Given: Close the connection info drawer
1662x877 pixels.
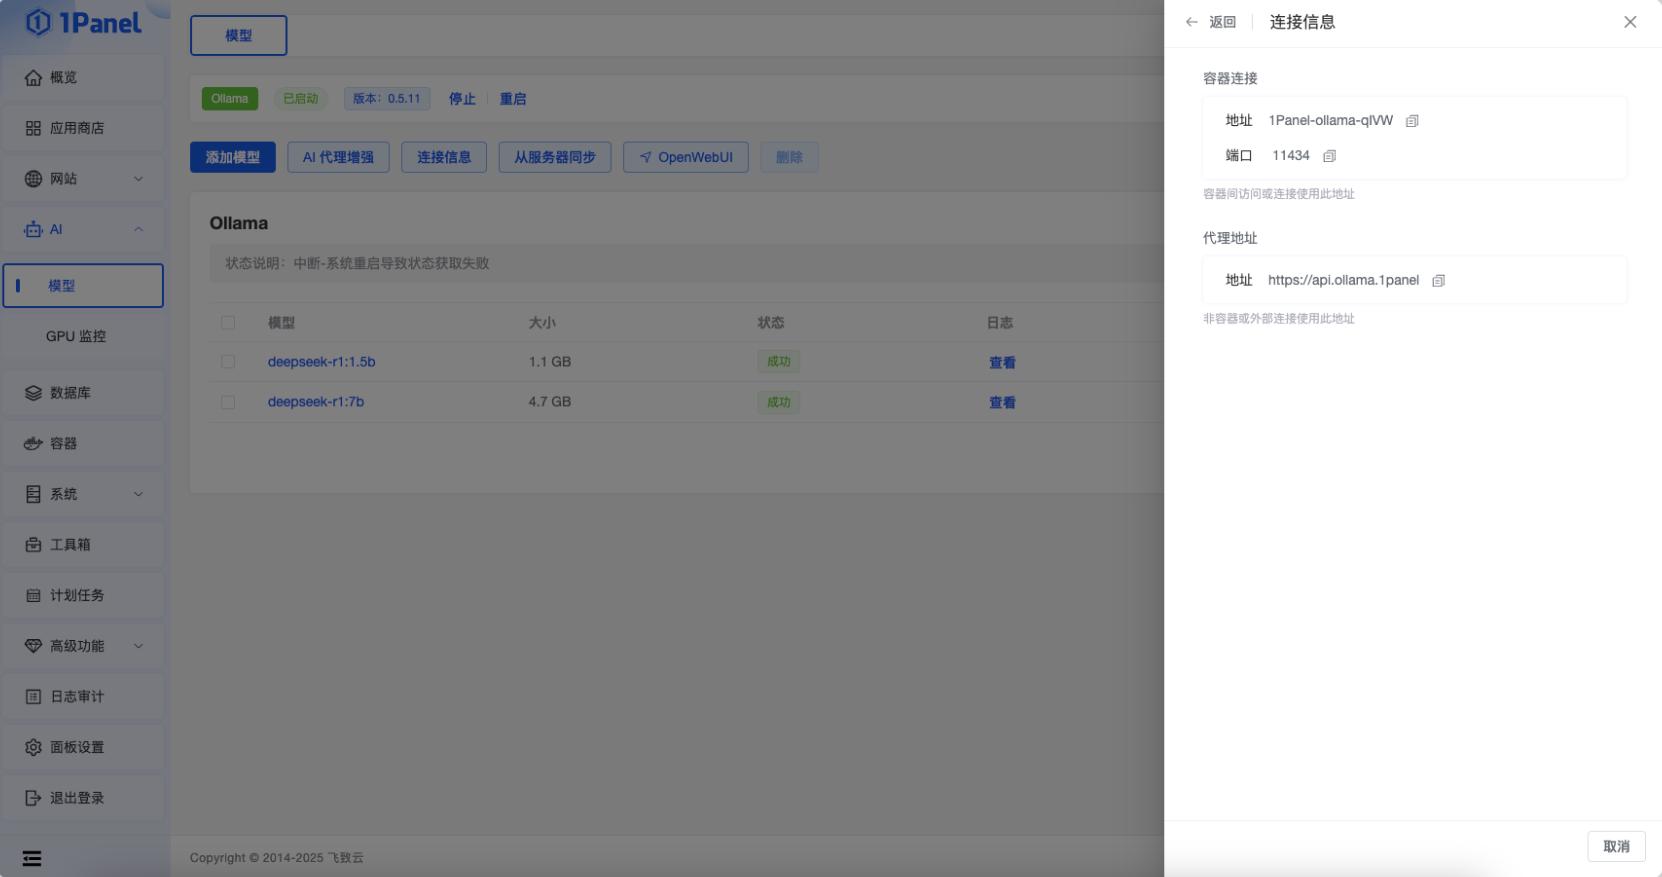Looking at the screenshot, I should (1630, 22).
